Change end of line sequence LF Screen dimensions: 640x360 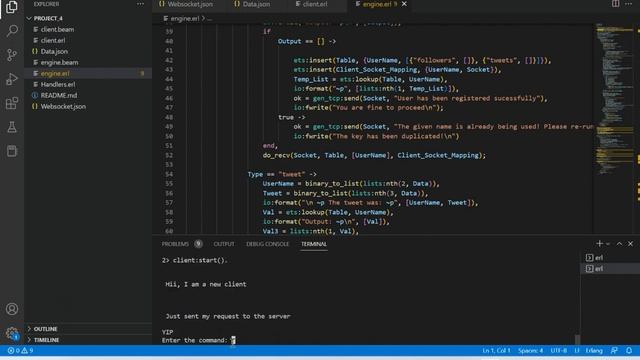click(577, 351)
